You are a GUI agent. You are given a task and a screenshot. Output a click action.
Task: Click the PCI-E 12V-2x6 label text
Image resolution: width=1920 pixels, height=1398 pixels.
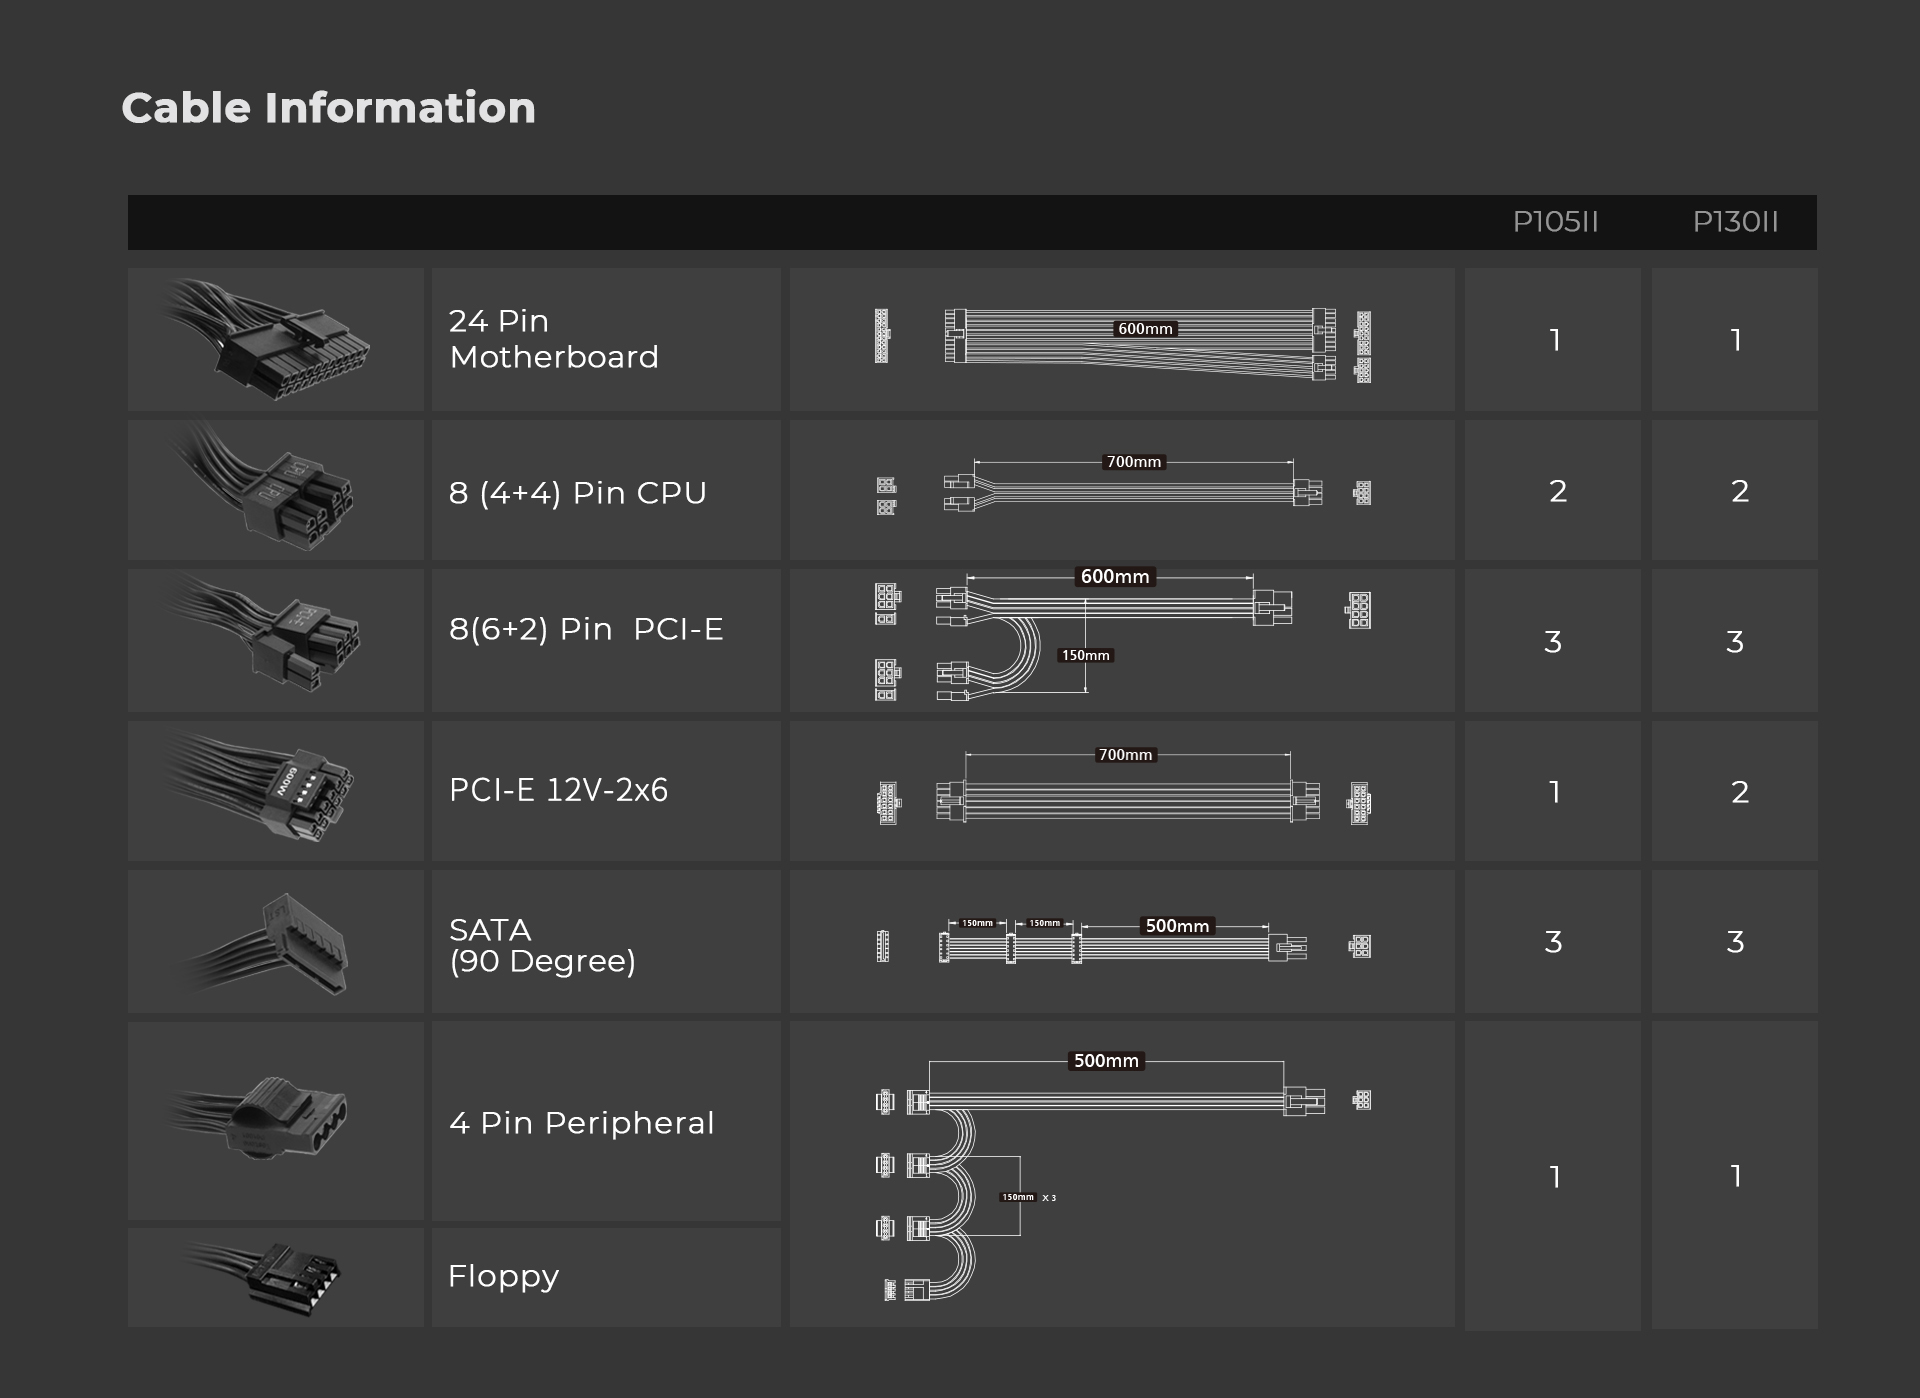tap(558, 790)
